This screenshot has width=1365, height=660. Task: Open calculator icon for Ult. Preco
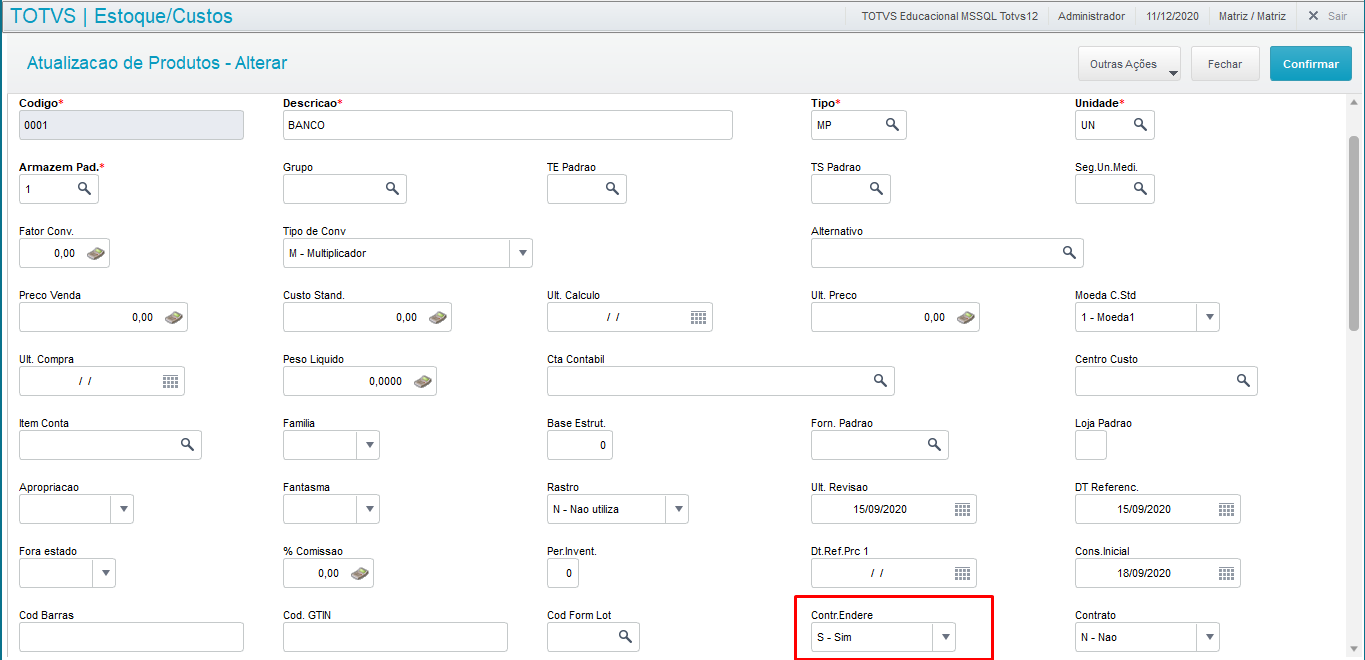point(965,317)
